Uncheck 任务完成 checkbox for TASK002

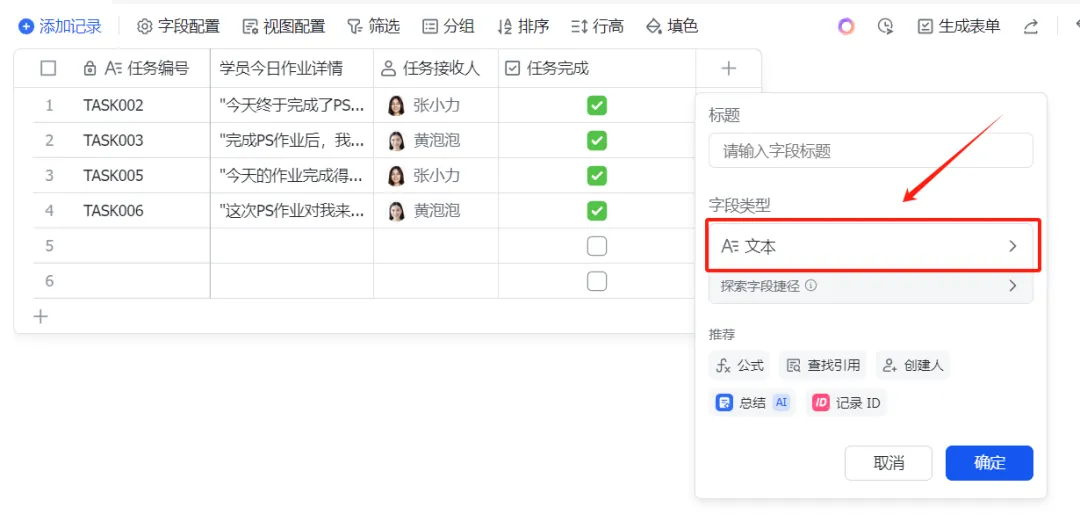click(596, 105)
